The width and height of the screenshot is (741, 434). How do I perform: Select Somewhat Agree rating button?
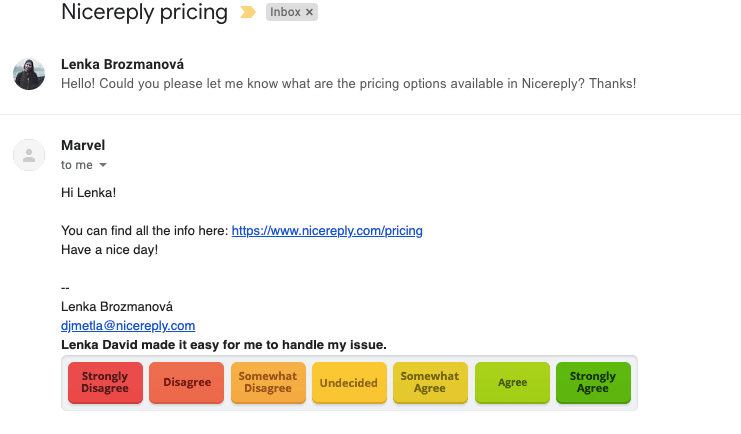coord(430,382)
